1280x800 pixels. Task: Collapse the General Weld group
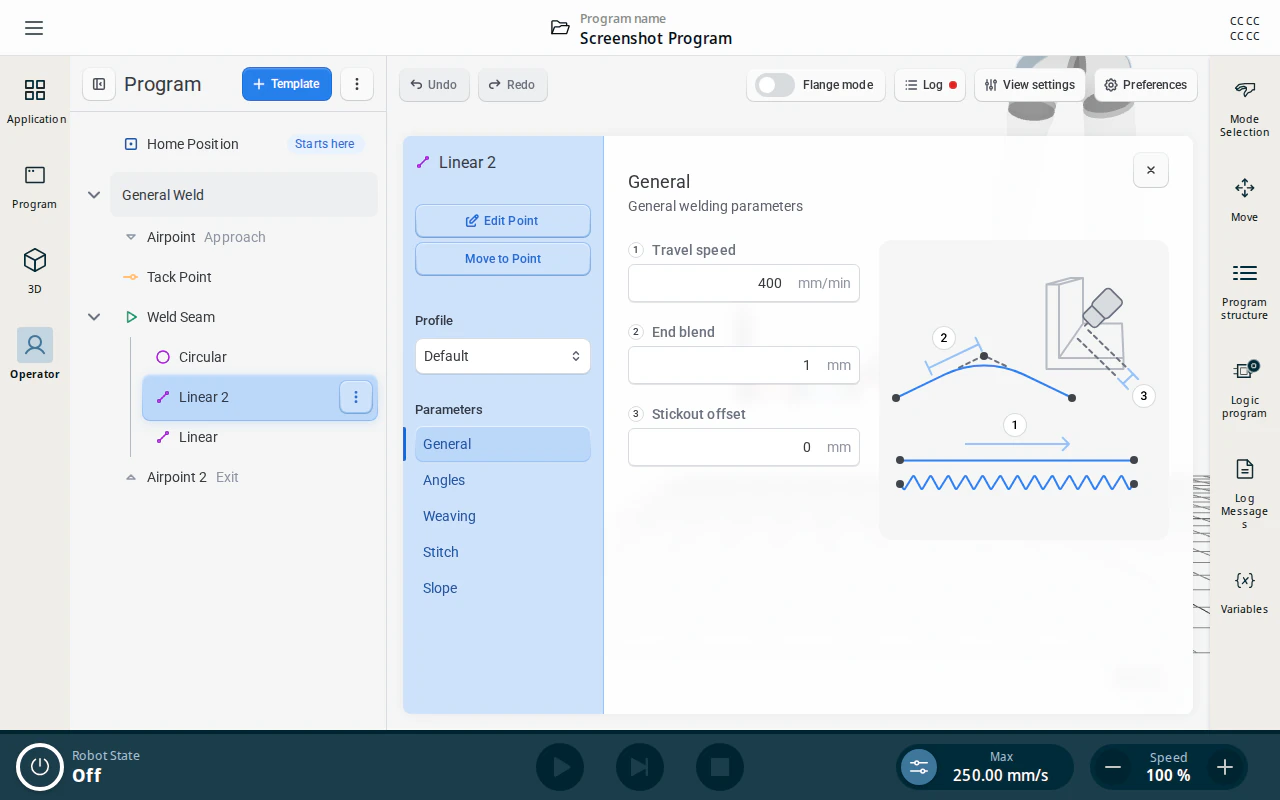point(94,195)
